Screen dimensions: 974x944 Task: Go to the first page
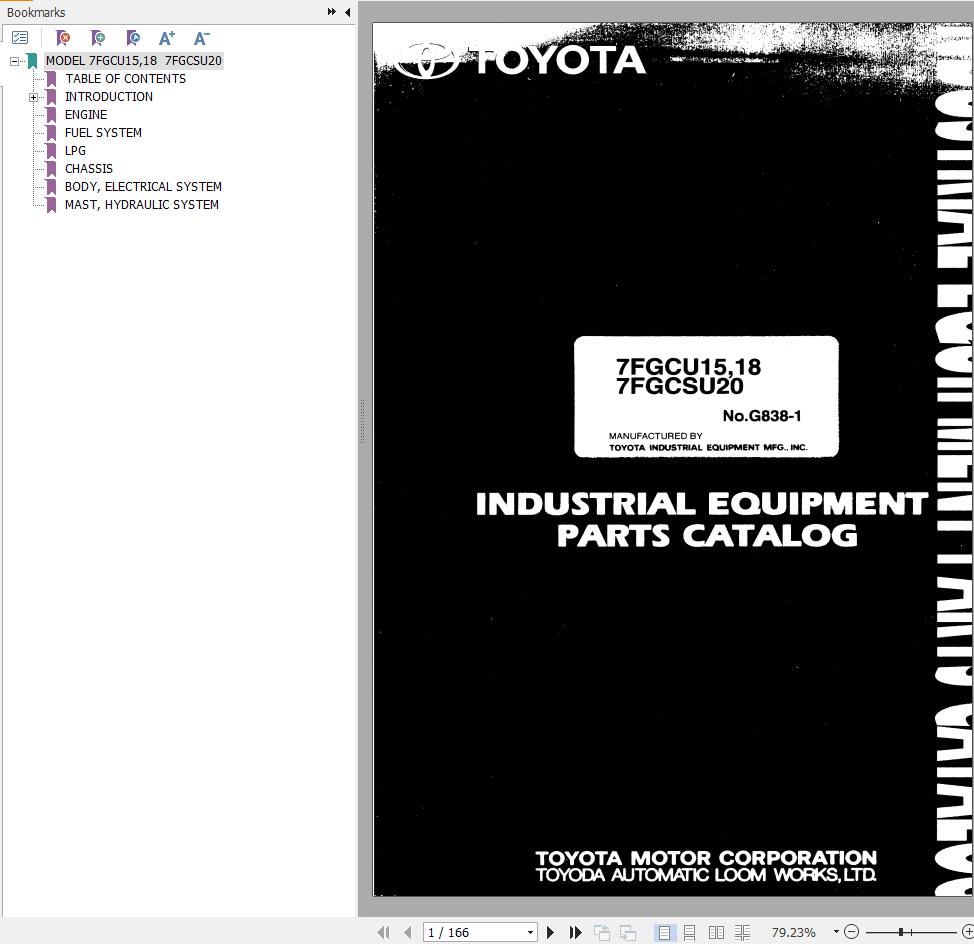coord(383,932)
